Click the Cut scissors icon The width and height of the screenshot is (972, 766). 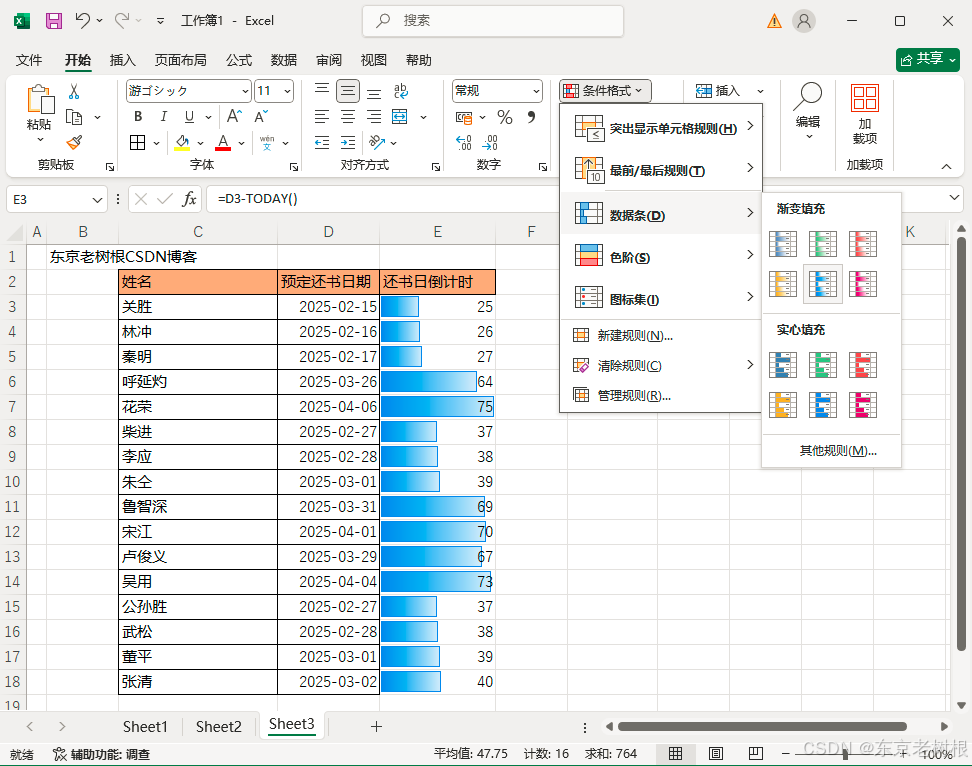74,92
